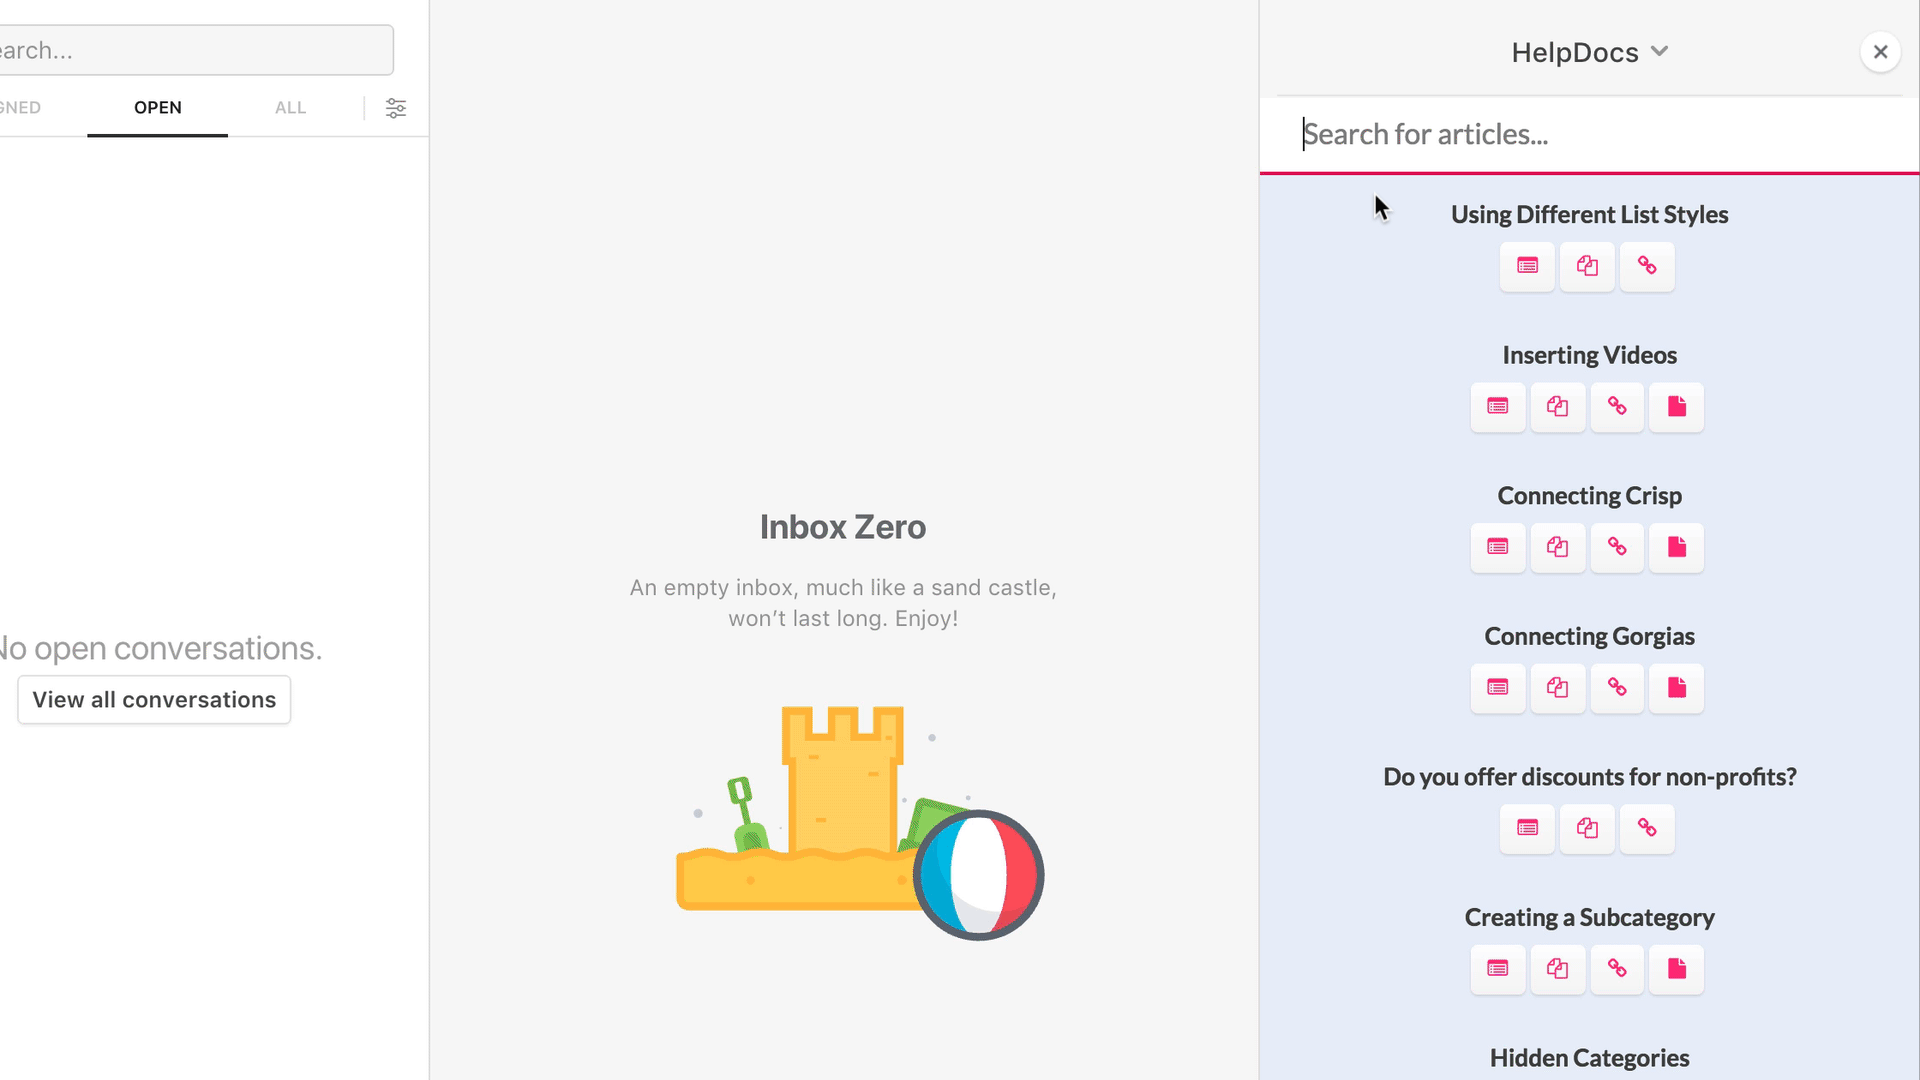Click the link icon for 'Connecting Gorgias'
Image resolution: width=1920 pixels, height=1080 pixels.
pyautogui.click(x=1617, y=687)
